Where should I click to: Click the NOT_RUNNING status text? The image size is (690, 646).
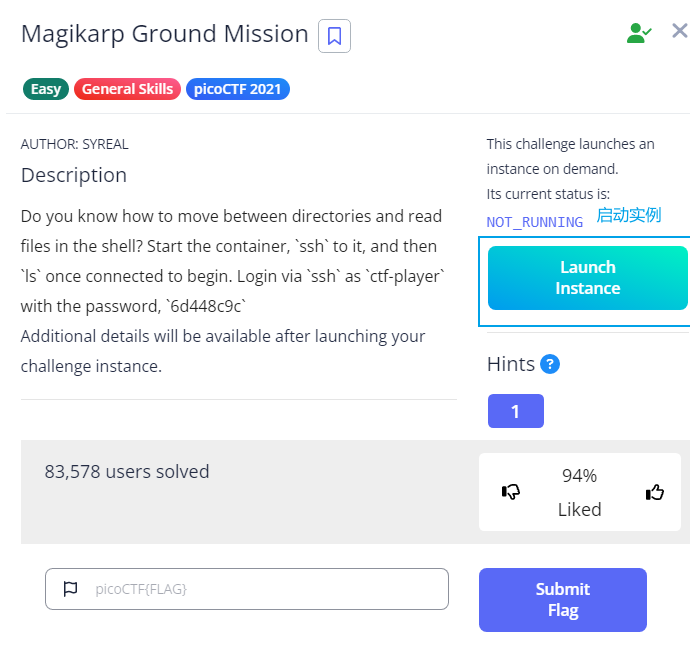pyautogui.click(x=534, y=222)
